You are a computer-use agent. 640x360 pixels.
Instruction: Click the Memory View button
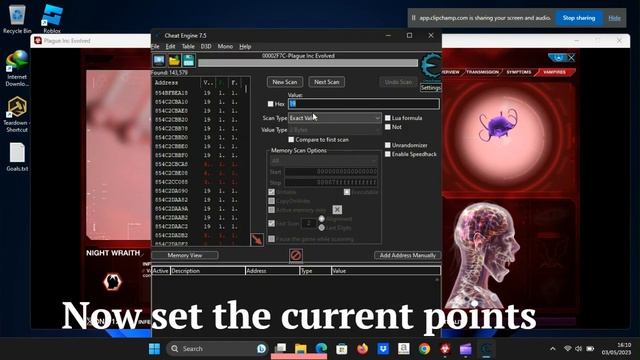coord(185,256)
